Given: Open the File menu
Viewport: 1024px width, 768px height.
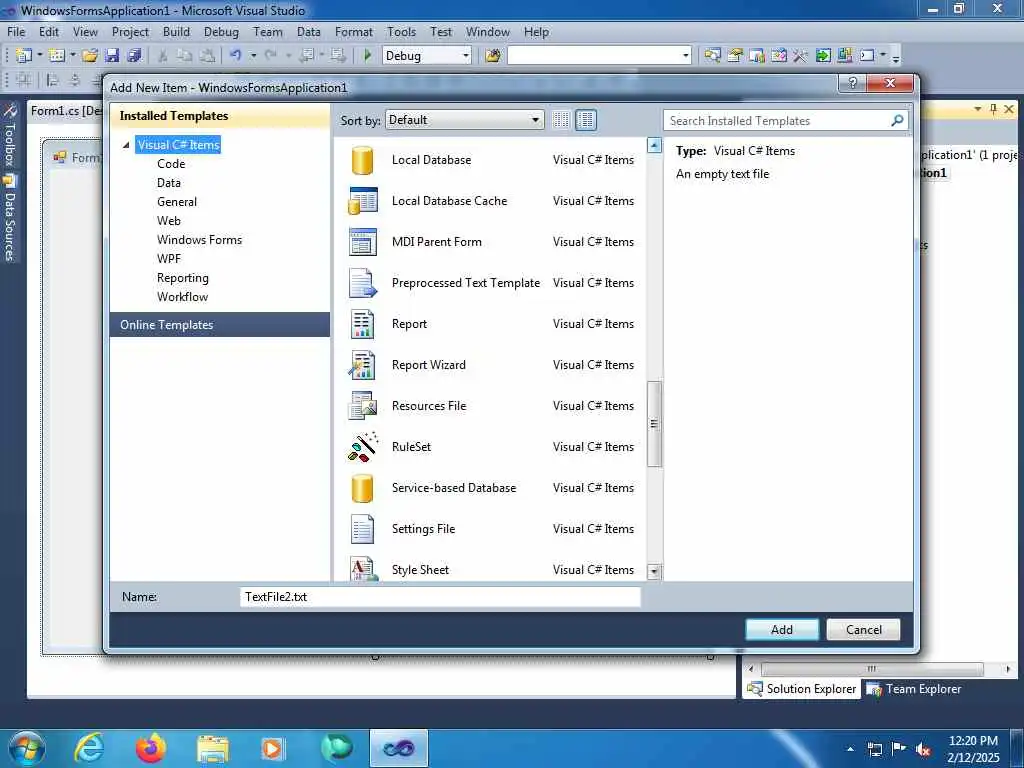Looking at the screenshot, I should pyautogui.click(x=16, y=32).
